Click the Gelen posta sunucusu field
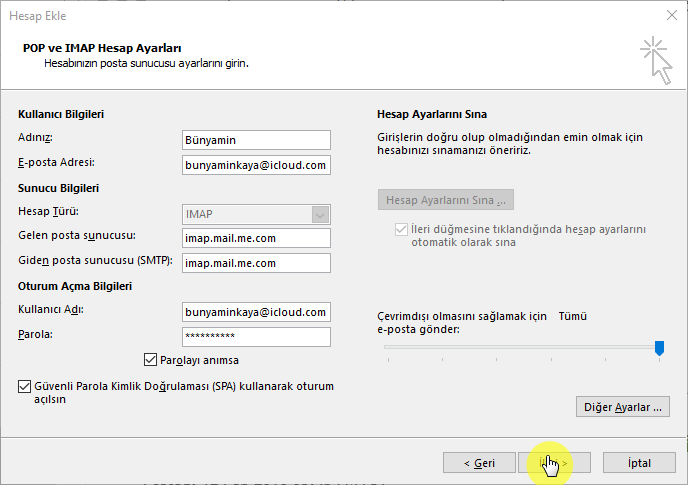The image size is (688, 485). pyautogui.click(x=256, y=238)
